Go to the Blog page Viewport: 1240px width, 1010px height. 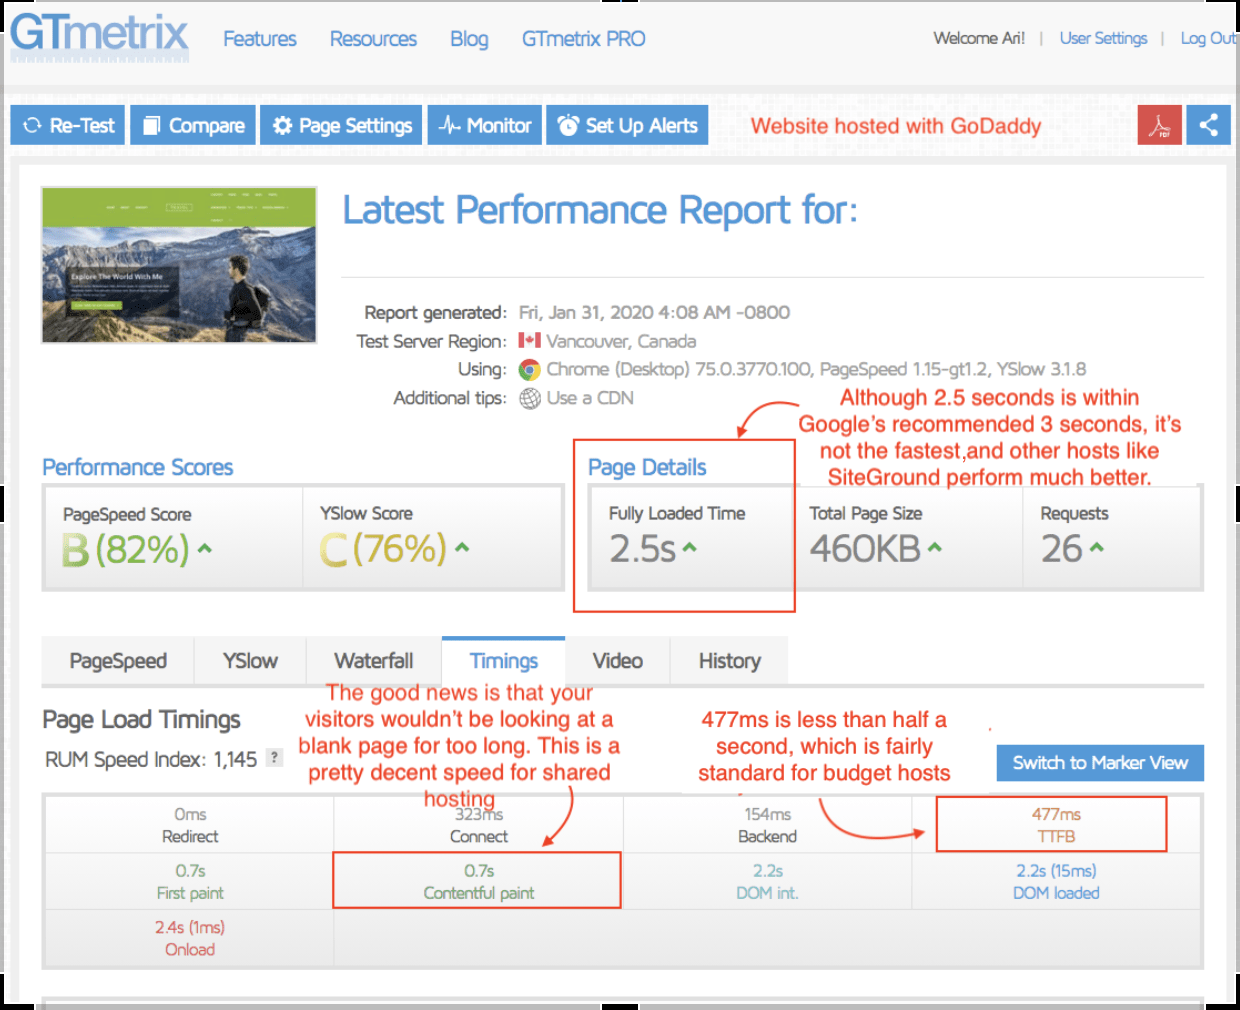tap(469, 39)
